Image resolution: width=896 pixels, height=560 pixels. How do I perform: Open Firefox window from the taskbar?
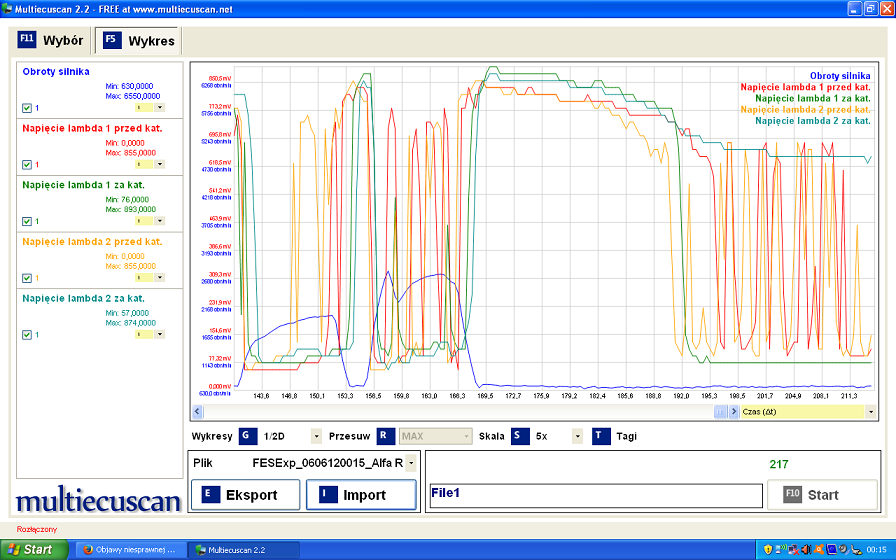130,549
